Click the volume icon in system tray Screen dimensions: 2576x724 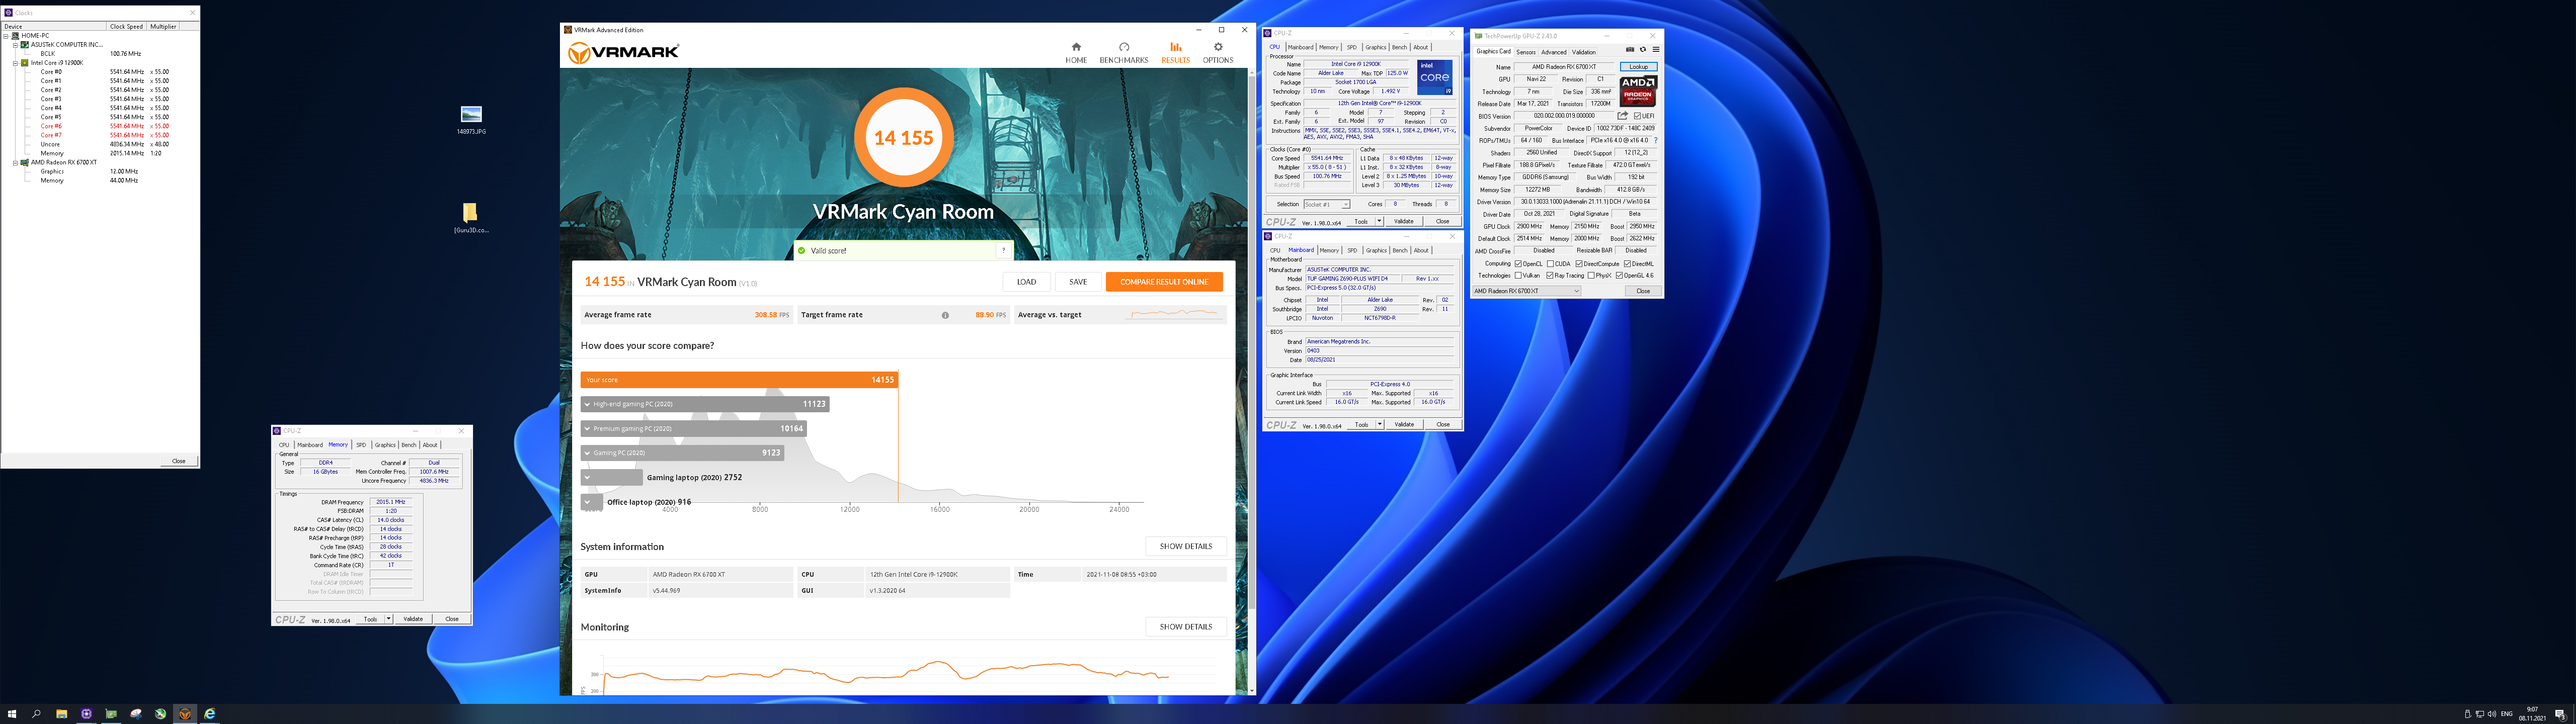2492,714
